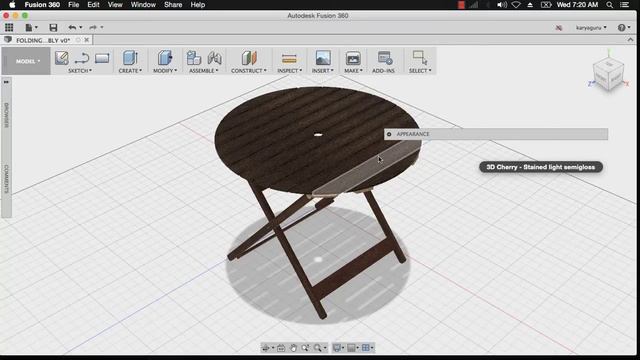This screenshot has height=360, width=640.
Task: Open the Window menu
Action: (143, 5)
